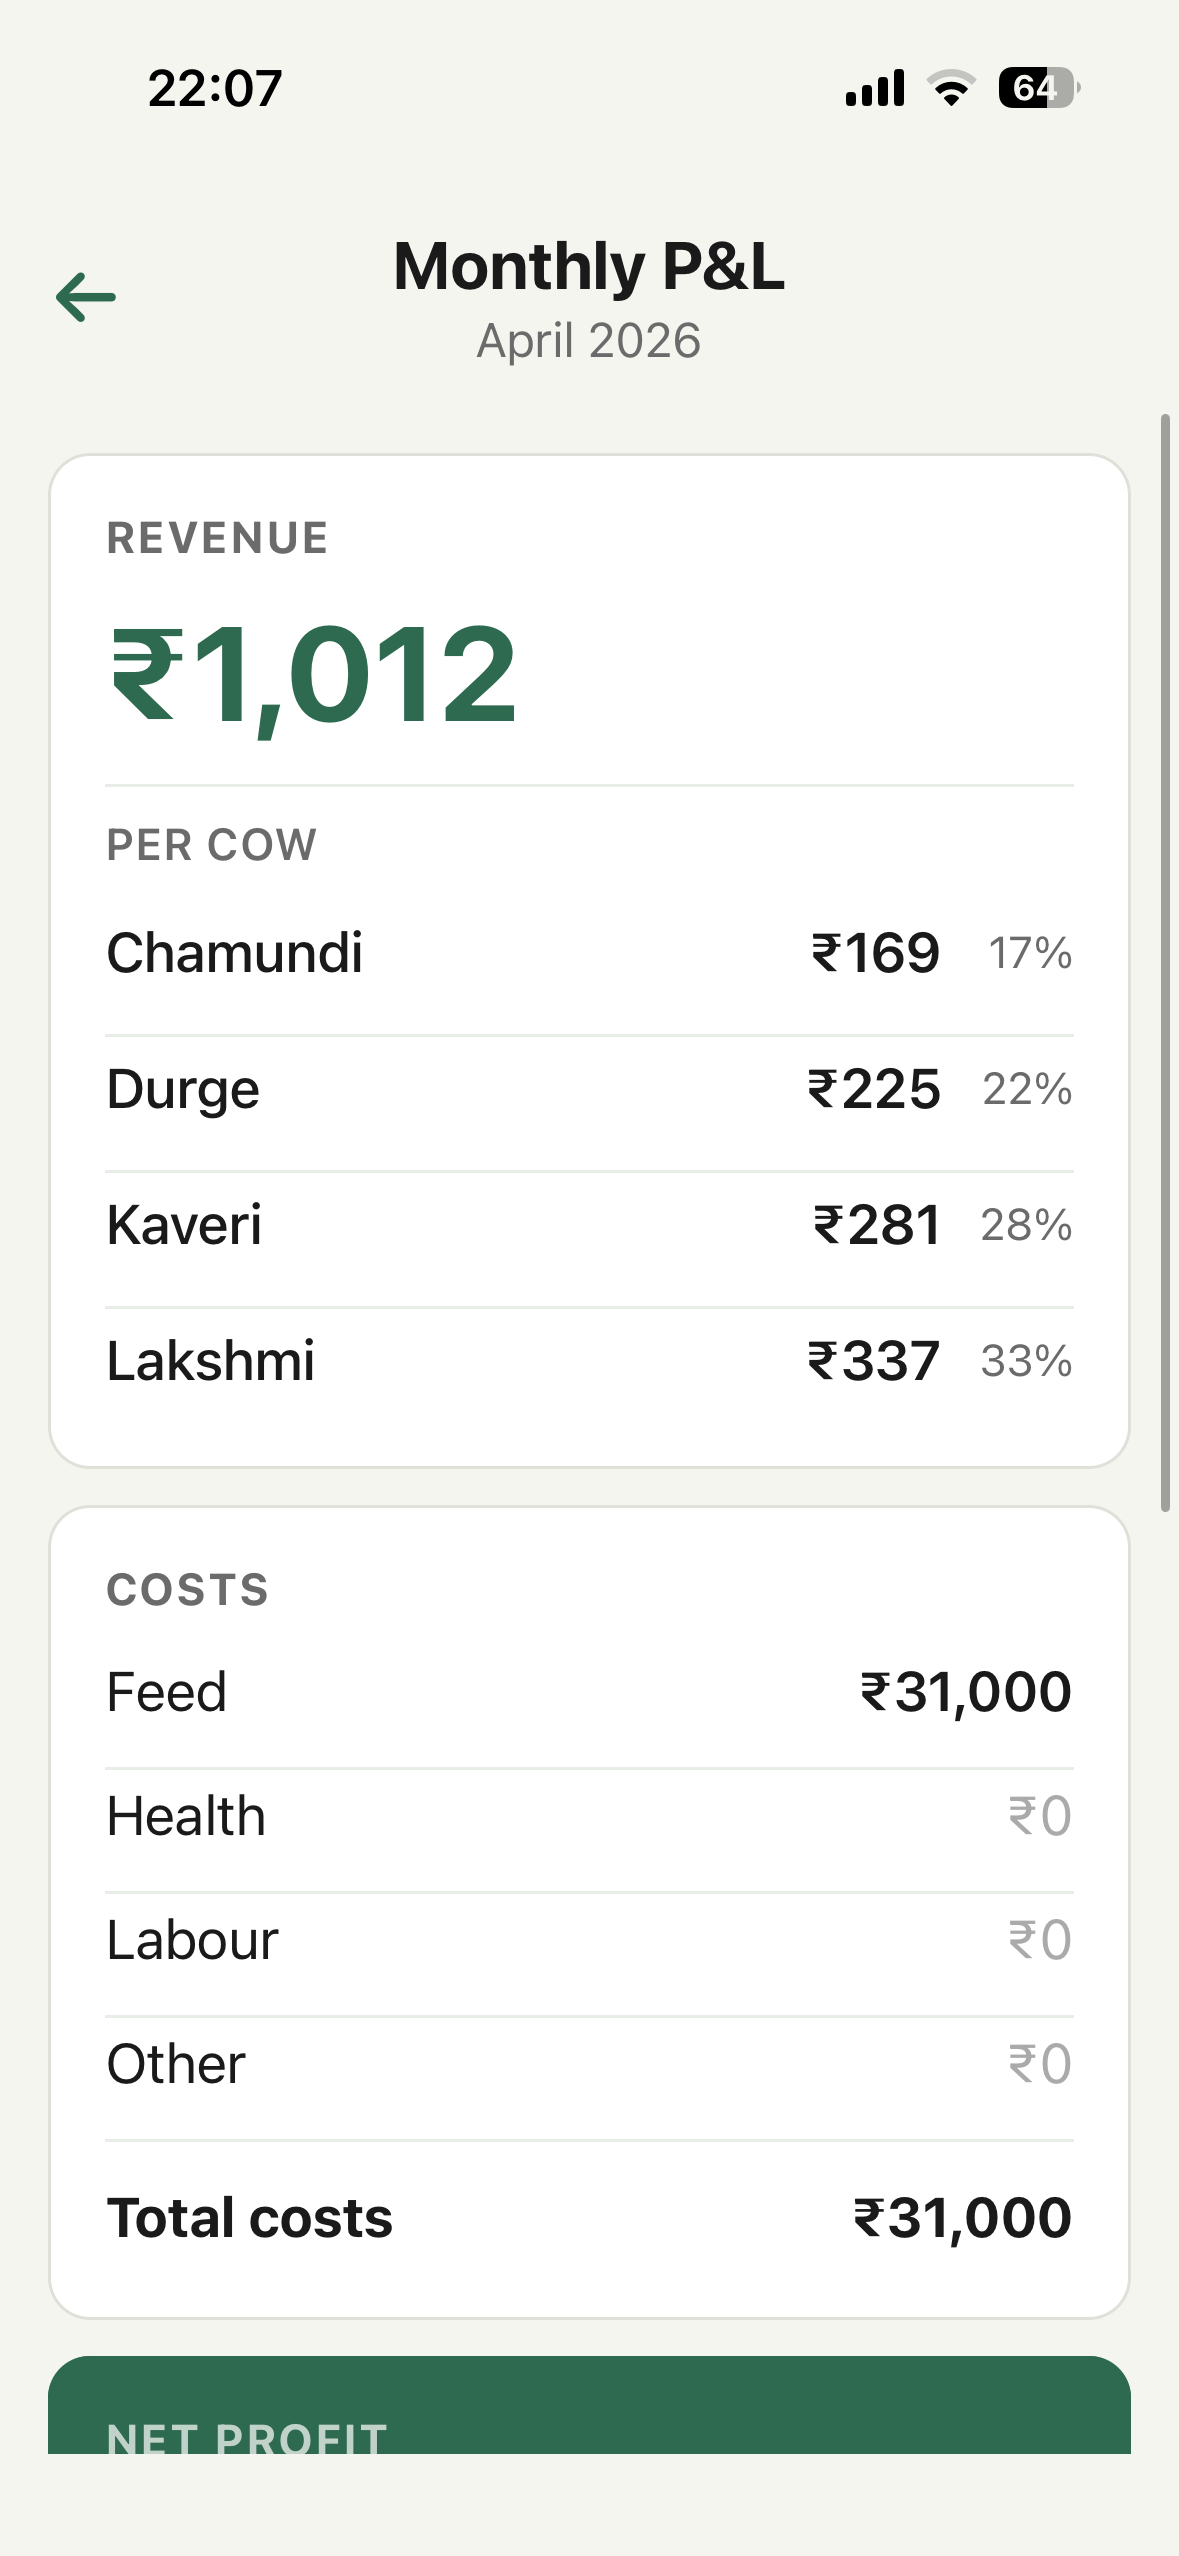Viewport: 1179px width, 2556px height.
Task: Tap the Revenue section header
Action: pos(217,538)
